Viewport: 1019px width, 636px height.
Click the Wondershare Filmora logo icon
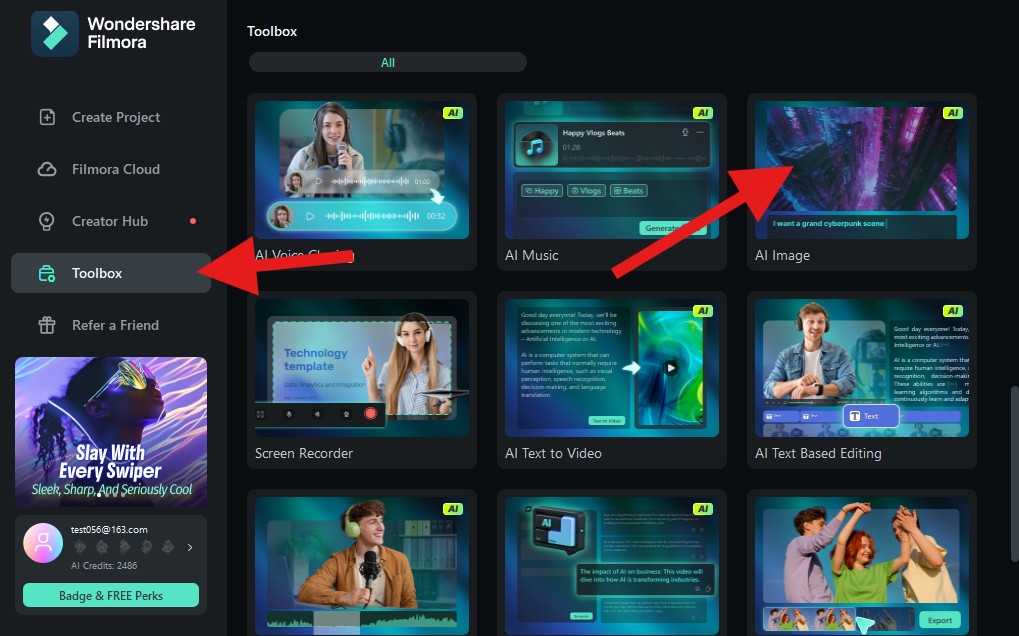point(55,33)
